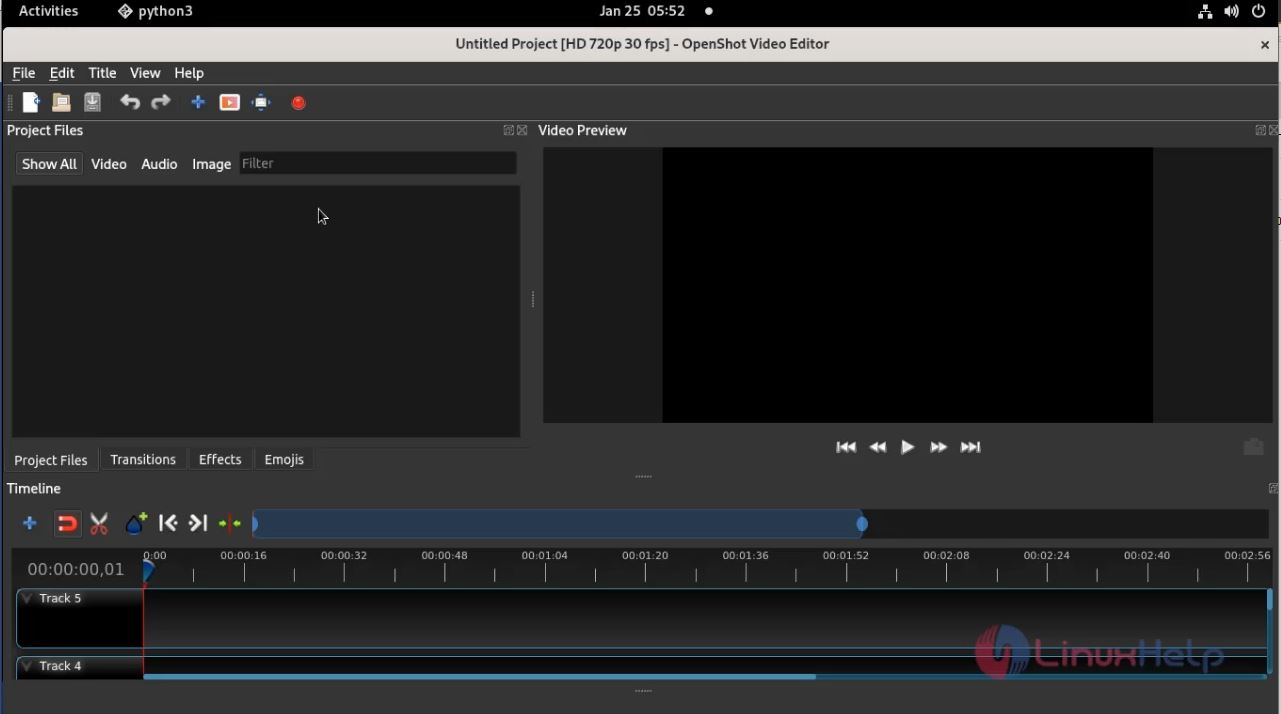Click the 00:00:00,01 timecode display
Viewport: 1281px width, 714px height.
click(76, 569)
